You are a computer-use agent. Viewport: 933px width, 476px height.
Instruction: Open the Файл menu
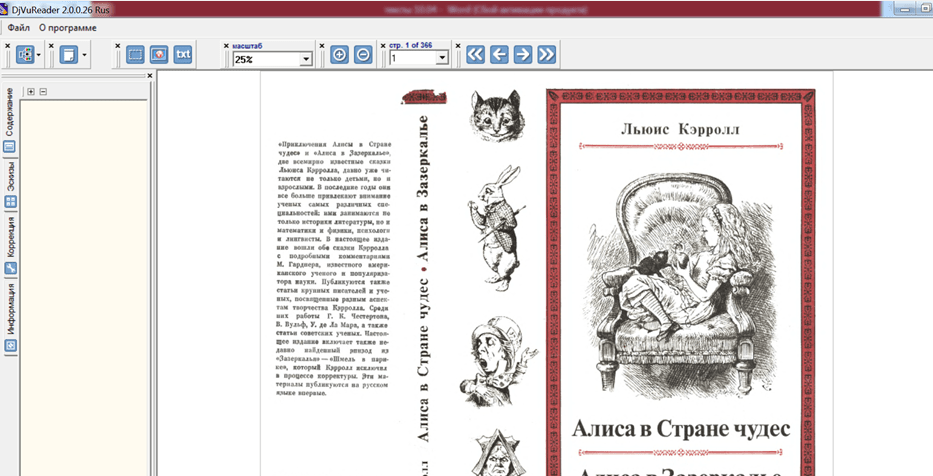tap(18, 28)
